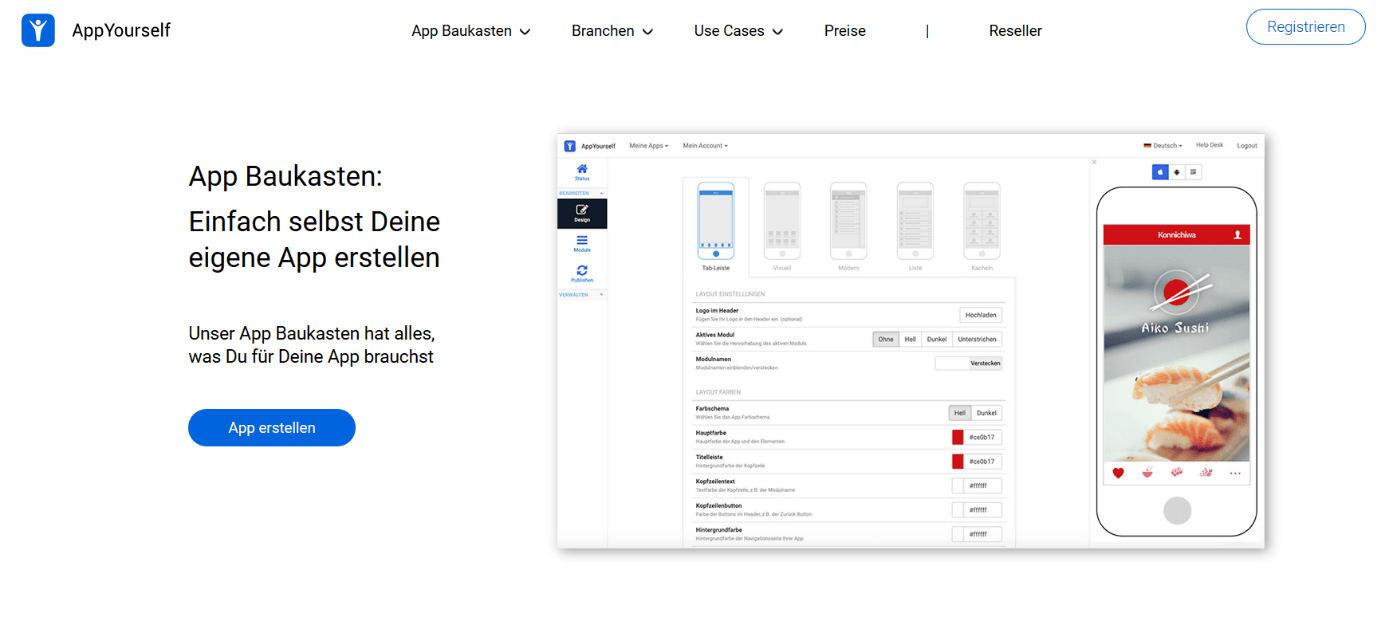The height and width of the screenshot is (621, 1385).
Task: Tap the delivery bike icon in the phone tab bar
Action: coord(1206,473)
